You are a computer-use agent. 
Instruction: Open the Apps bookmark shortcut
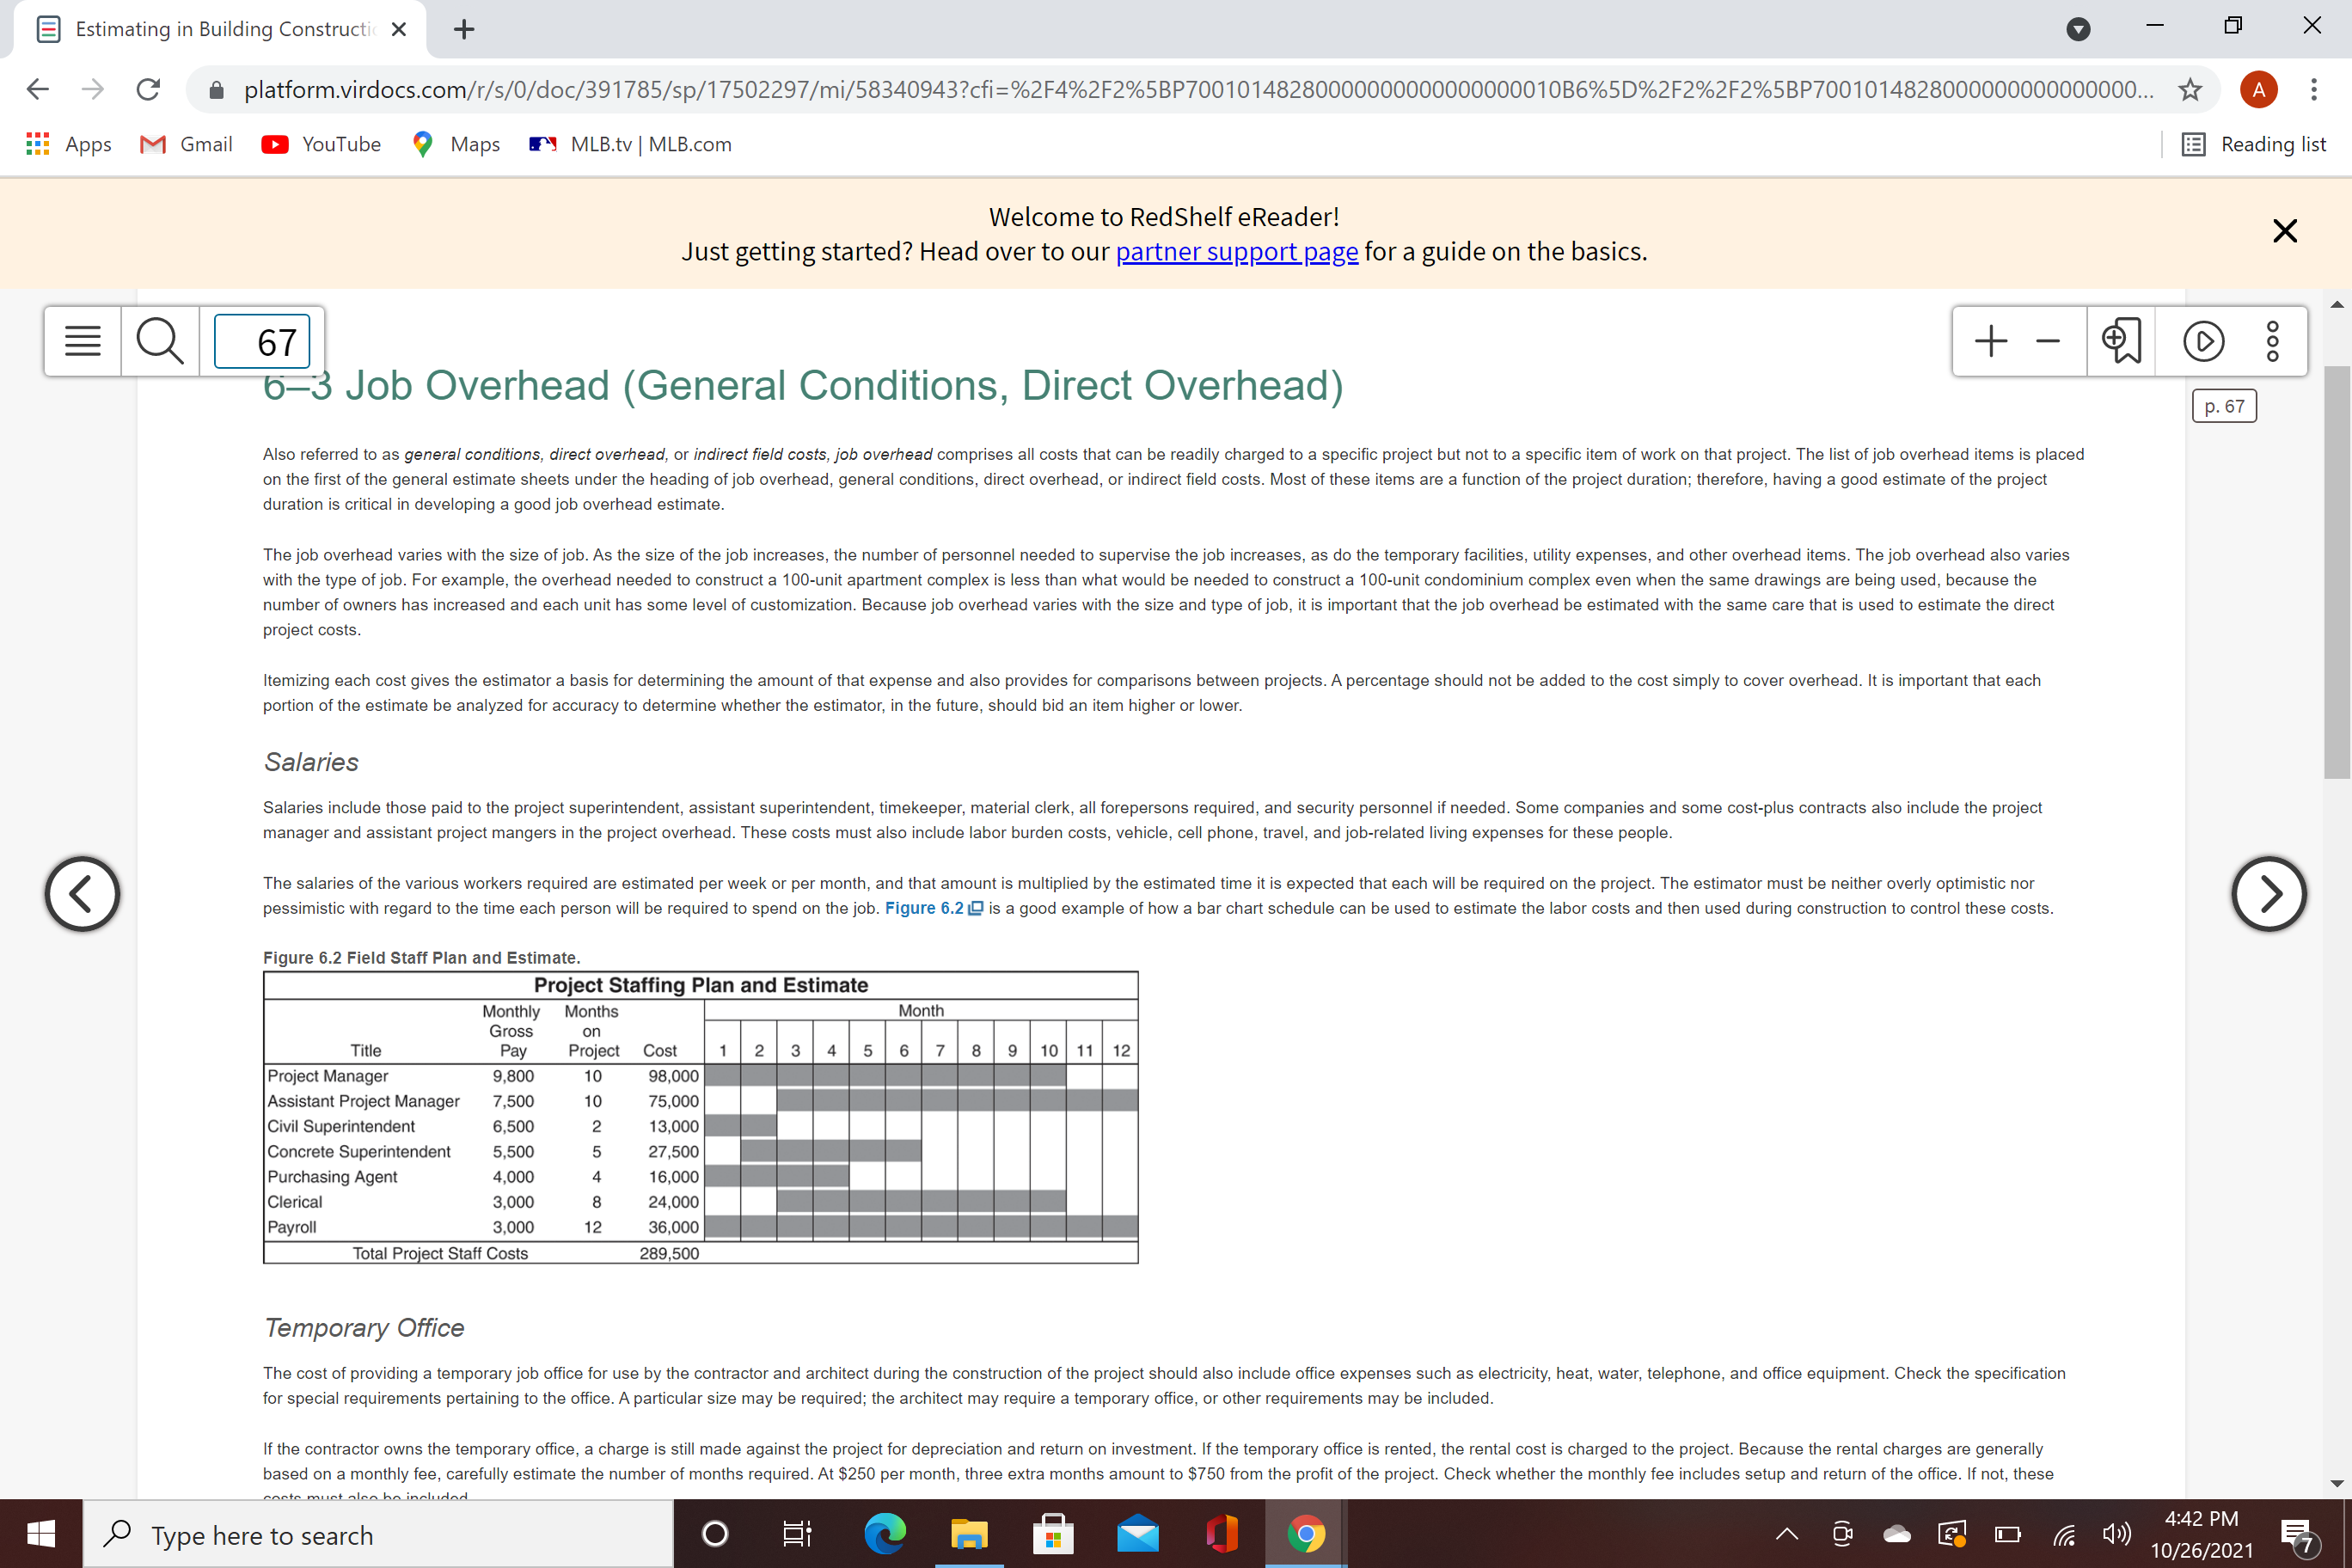pyautogui.click(x=68, y=144)
